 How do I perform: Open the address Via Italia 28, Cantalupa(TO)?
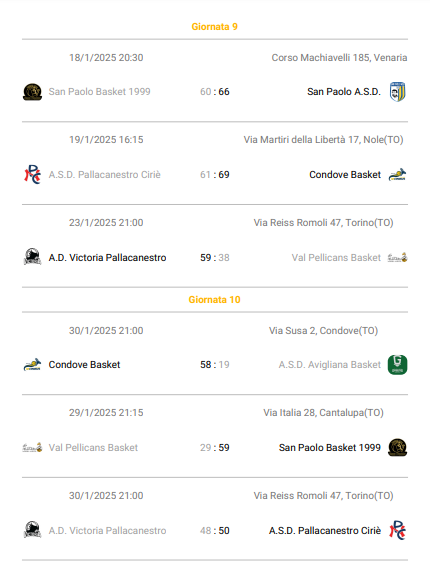click(x=323, y=413)
